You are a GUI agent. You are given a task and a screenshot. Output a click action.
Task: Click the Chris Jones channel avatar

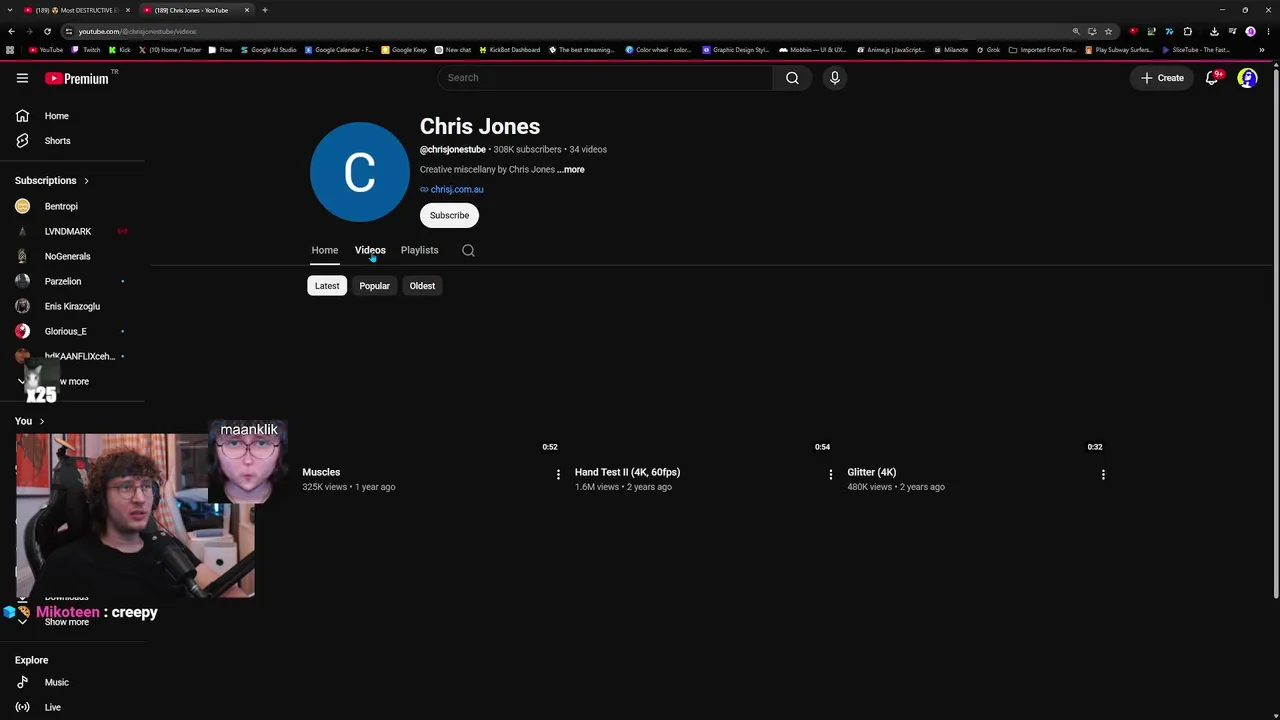(x=360, y=172)
